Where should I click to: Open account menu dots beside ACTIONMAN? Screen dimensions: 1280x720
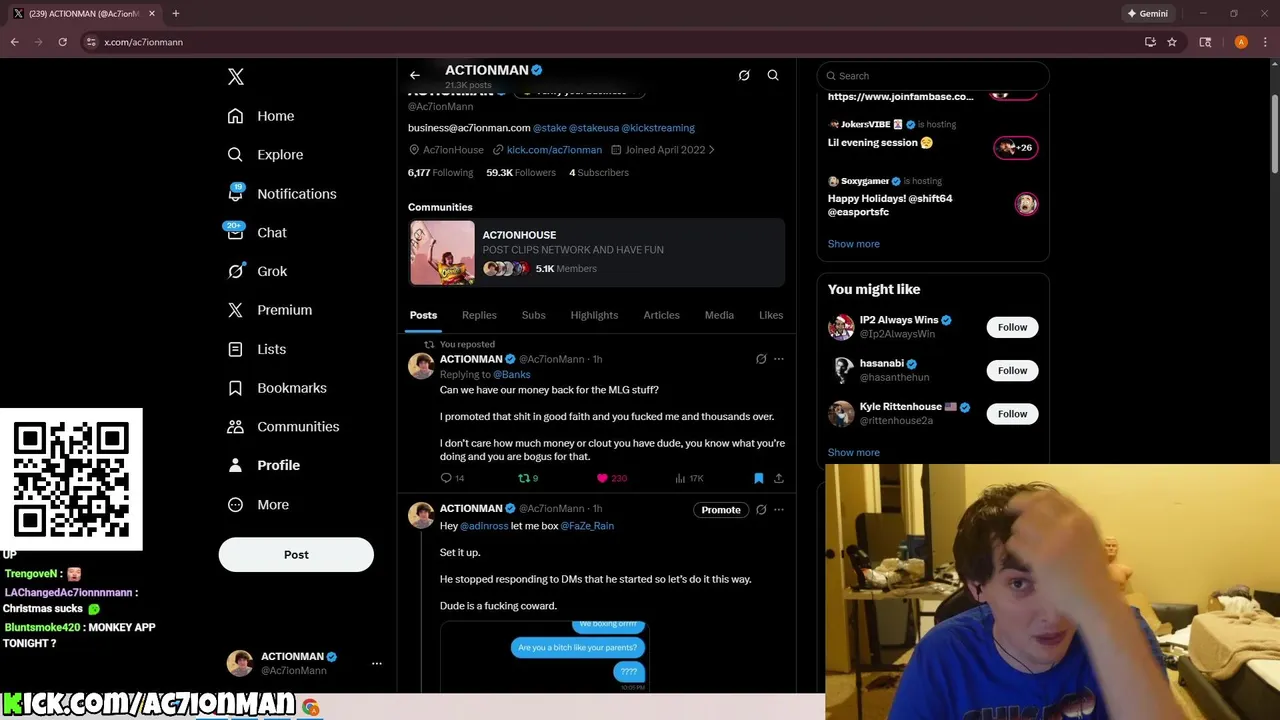pyautogui.click(x=377, y=663)
